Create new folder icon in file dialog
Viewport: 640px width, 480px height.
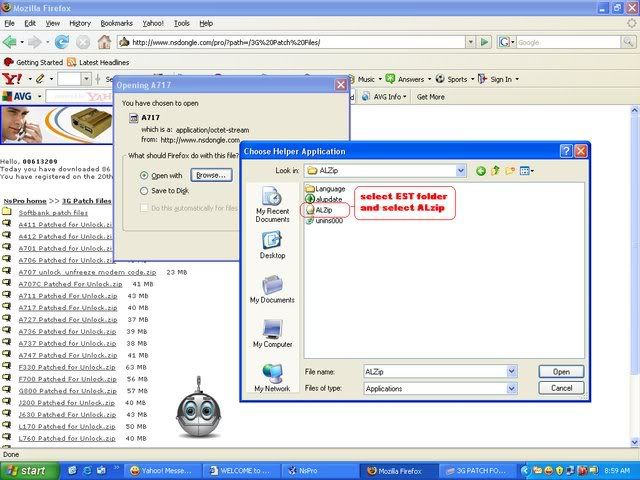[510, 171]
